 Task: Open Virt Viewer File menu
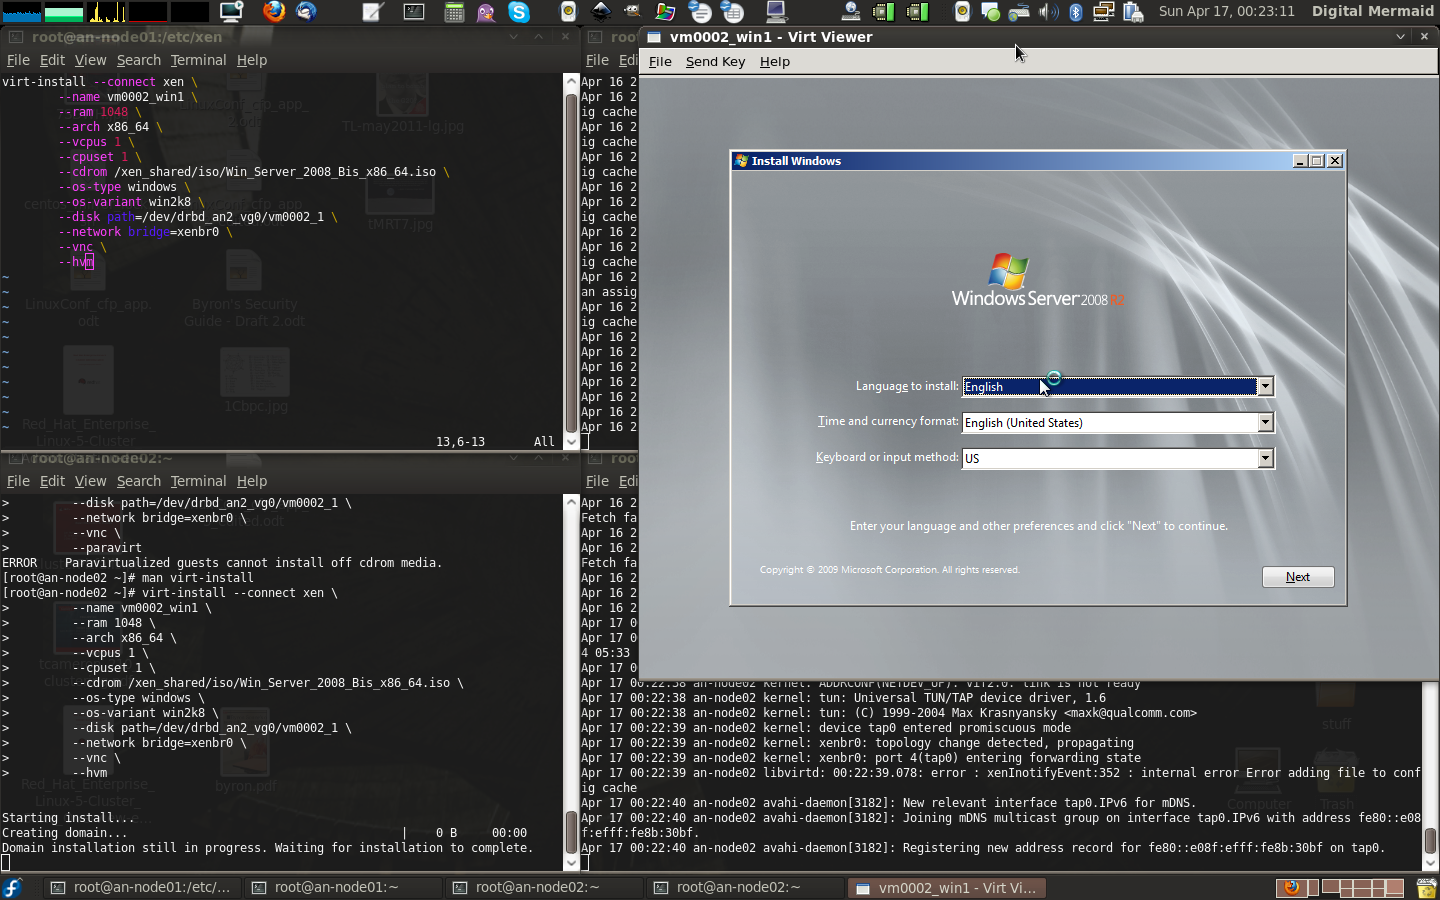660,61
